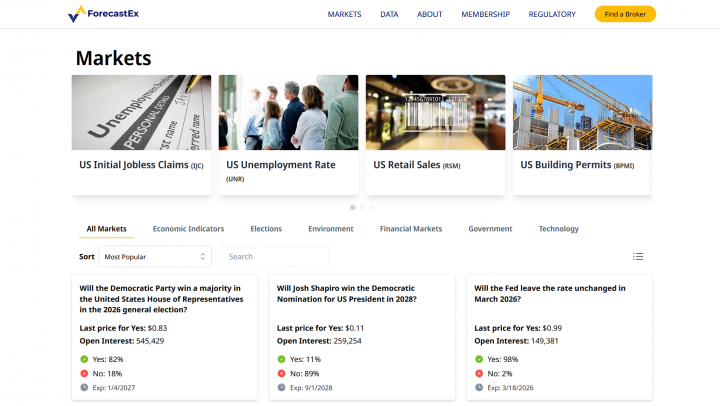
Task: Open the Sort dropdown showing Most Popular
Action: [155, 257]
